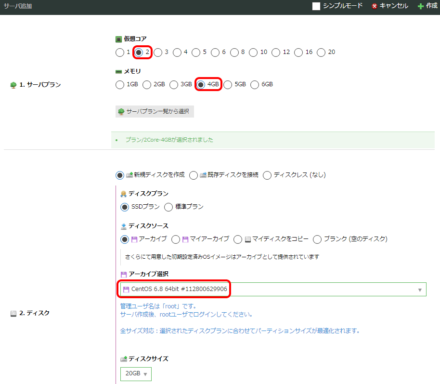
Task: Click the disk icon beside 2. ディスク
Action: pyautogui.click(x=13, y=313)
